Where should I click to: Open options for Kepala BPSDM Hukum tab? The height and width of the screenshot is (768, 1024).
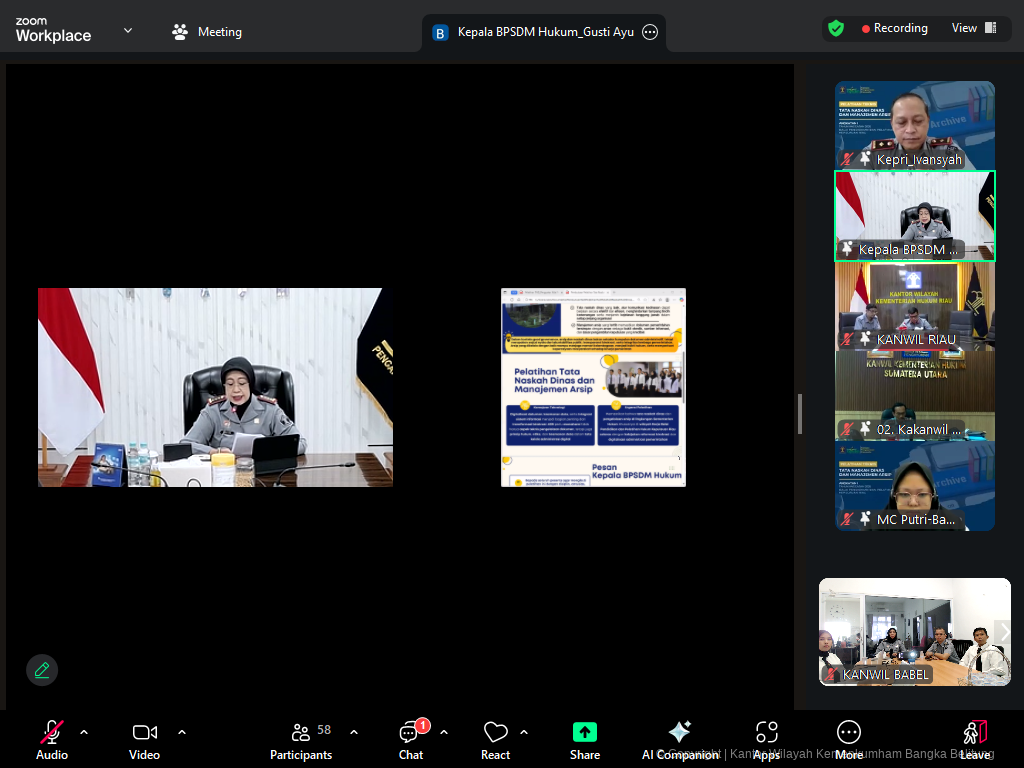650,32
